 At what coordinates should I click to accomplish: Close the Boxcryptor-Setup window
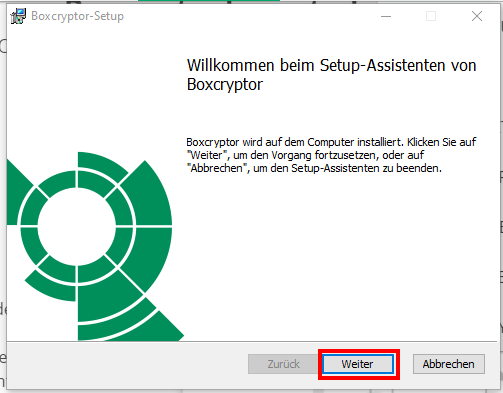477,16
